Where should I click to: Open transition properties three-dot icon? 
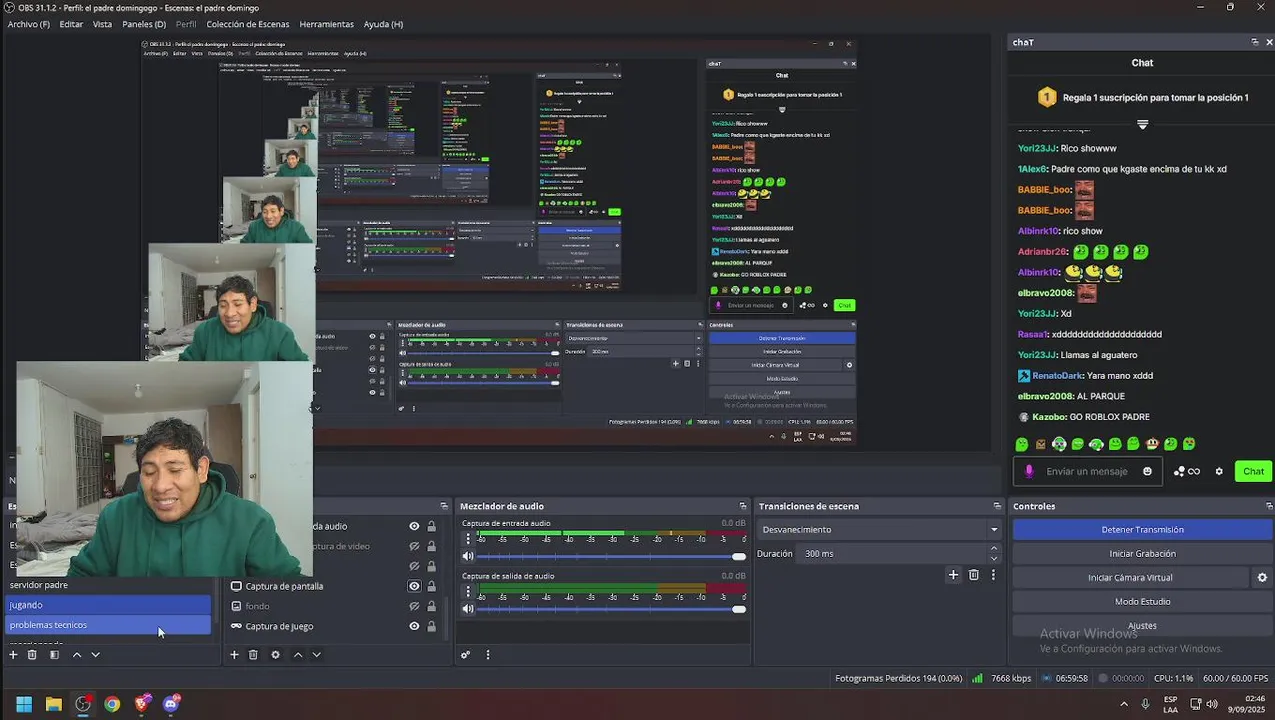tap(993, 575)
